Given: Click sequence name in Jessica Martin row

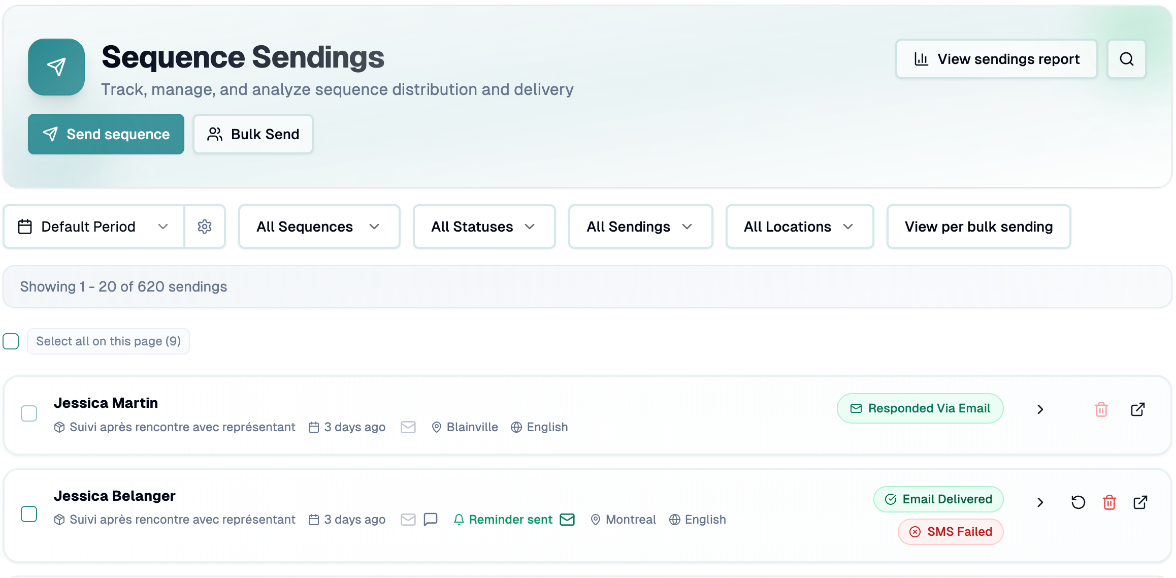Looking at the screenshot, I should coord(182,427).
